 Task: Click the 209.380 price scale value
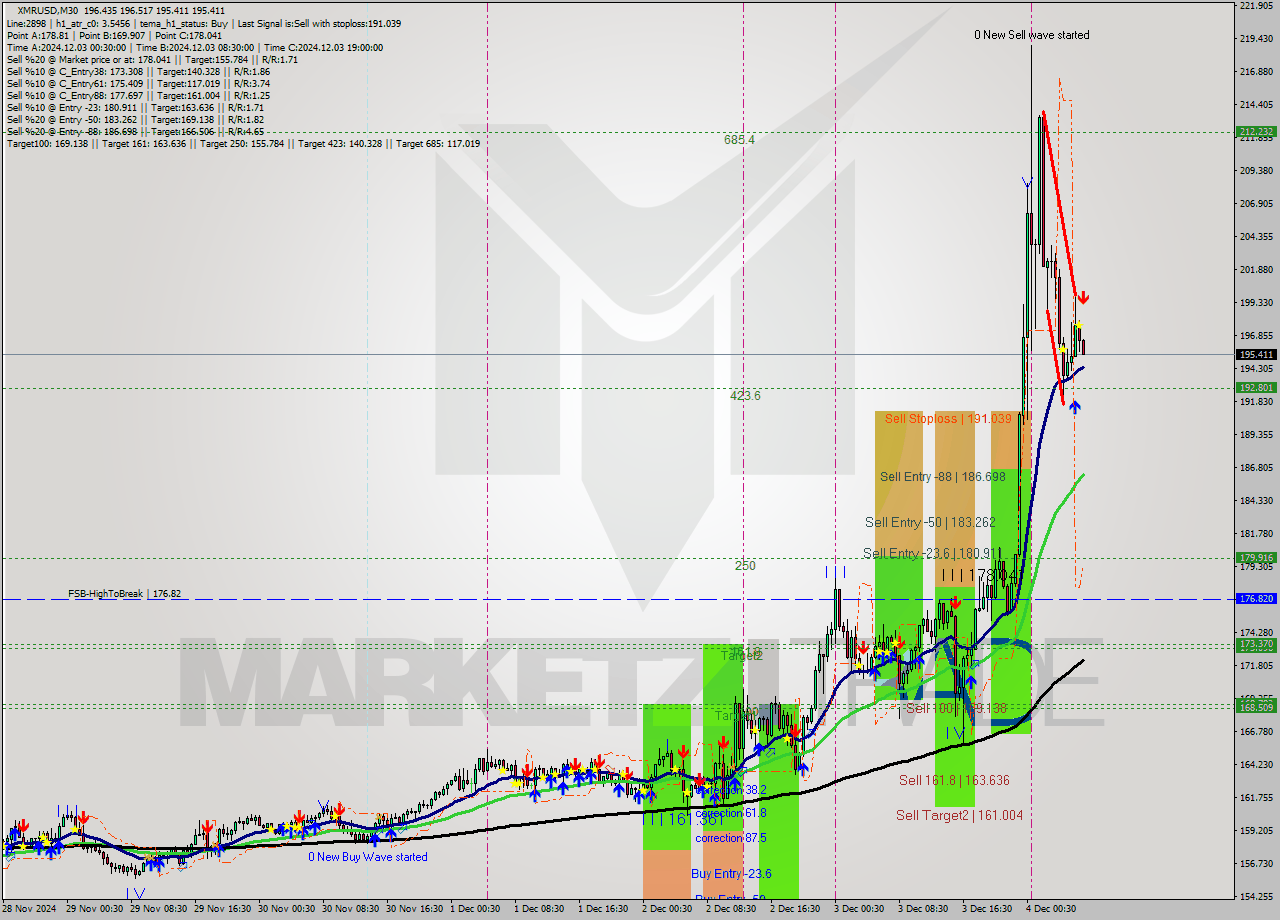pos(1256,171)
